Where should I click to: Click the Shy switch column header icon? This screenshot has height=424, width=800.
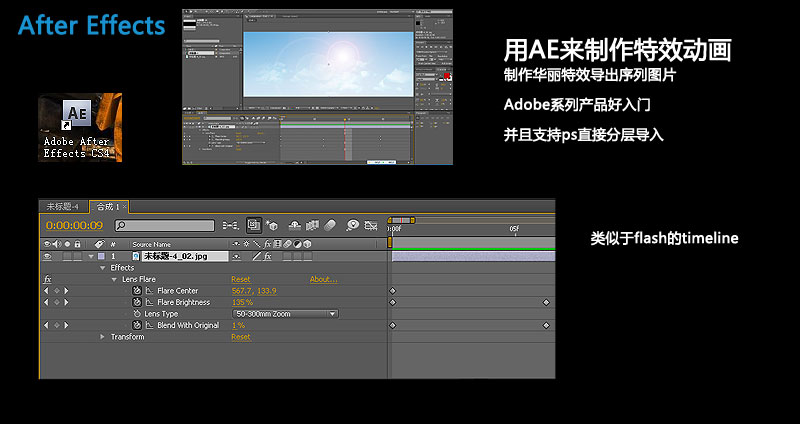[x=236, y=244]
